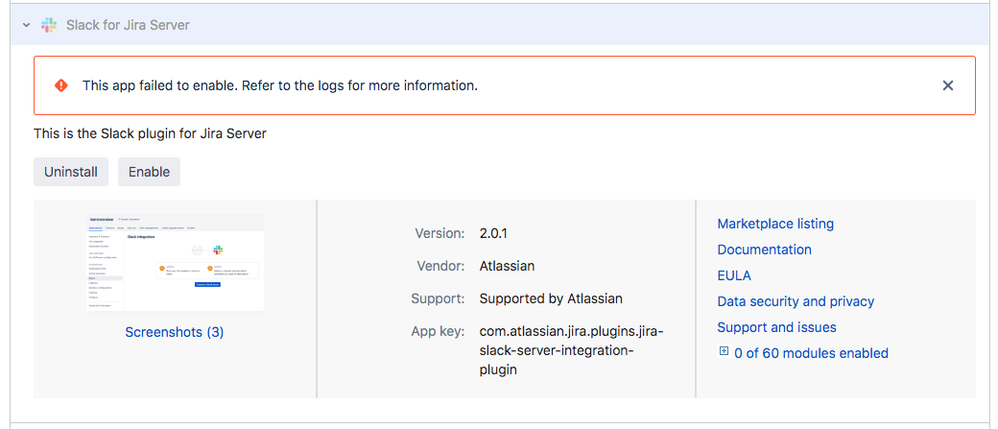
Task: Click the red error warning icon
Action: tap(61, 85)
